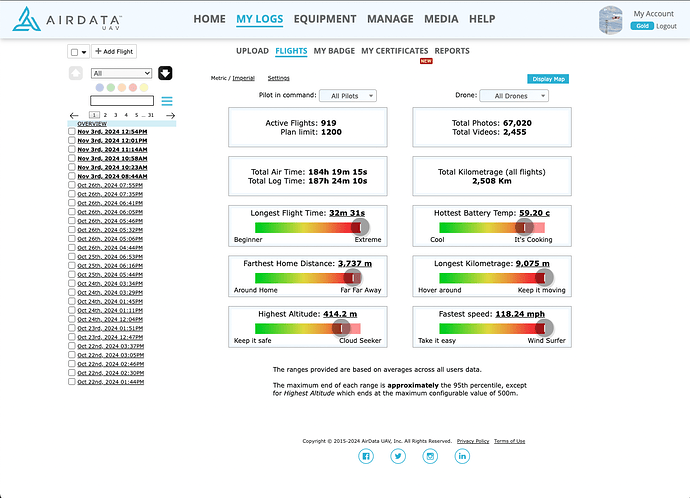Image resolution: width=690 pixels, height=498 pixels.
Task: Open the Instagram social icon
Action: tap(430, 456)
